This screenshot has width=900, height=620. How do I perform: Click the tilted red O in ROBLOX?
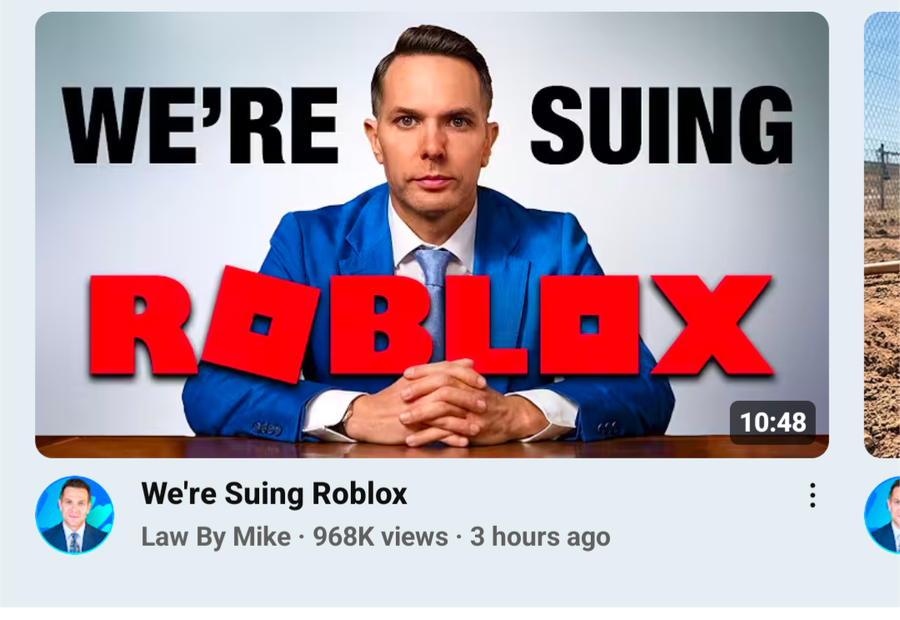261,324
